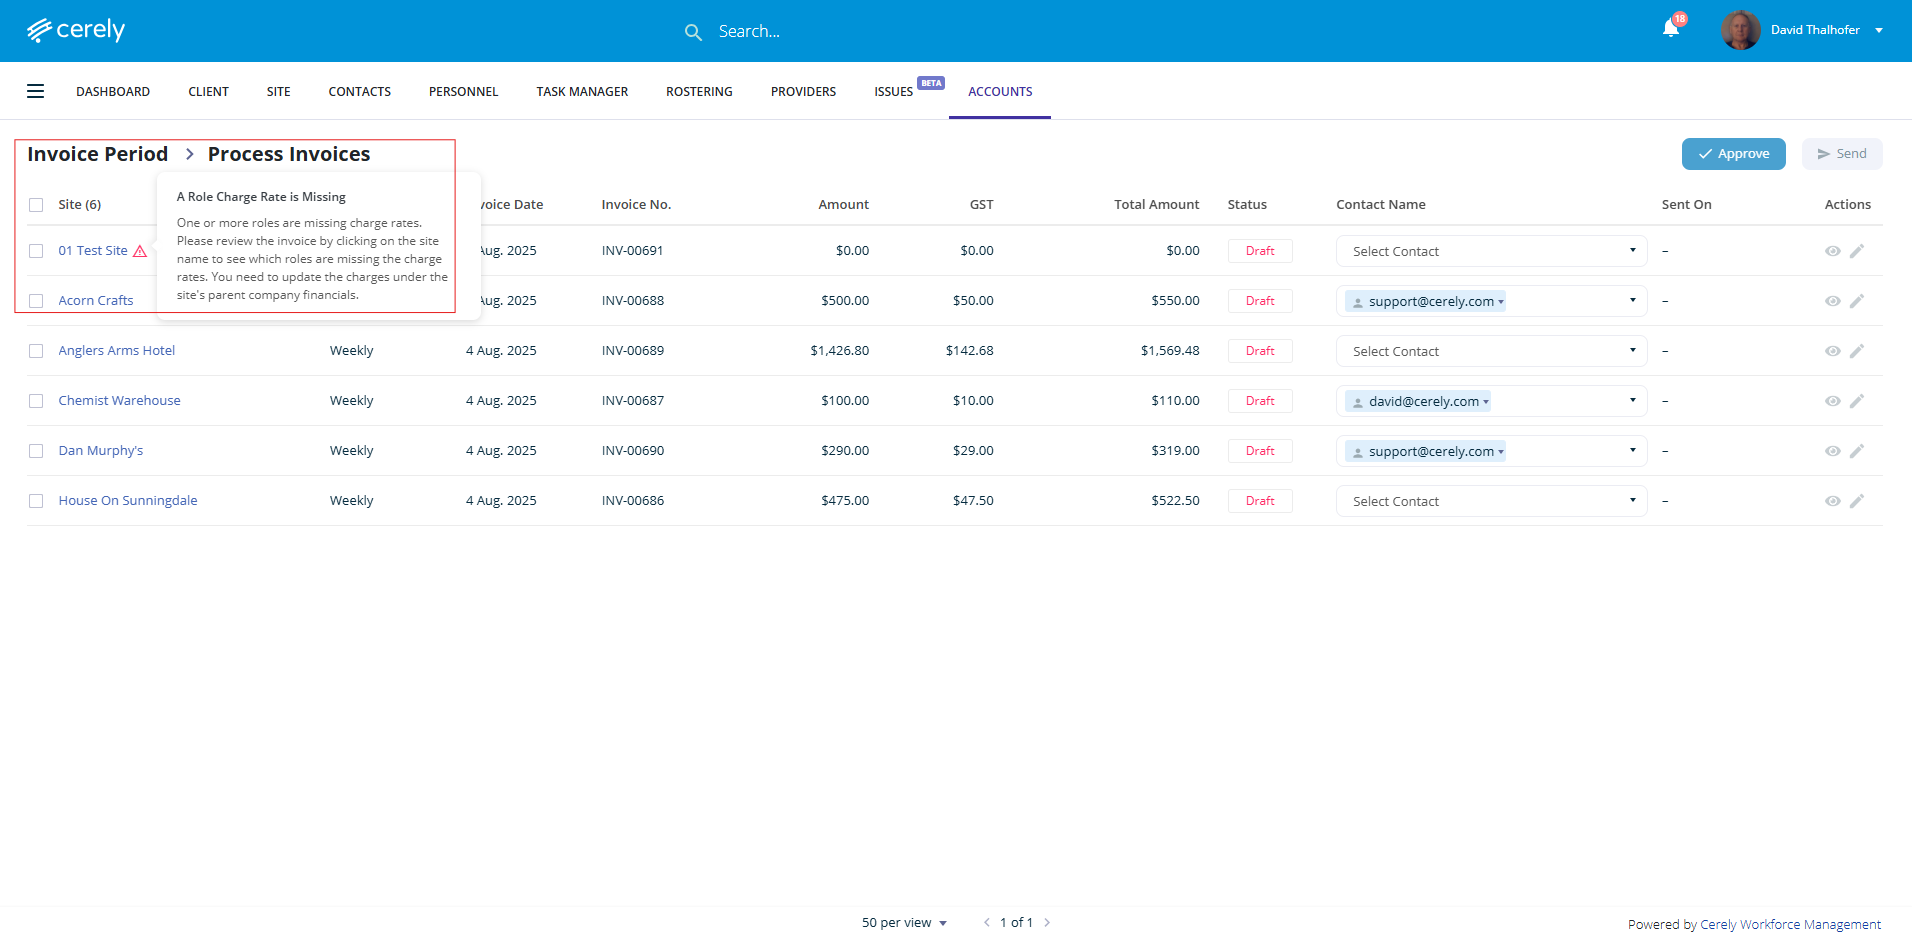Click the Cerely logo
Image resolution: width=1912 pixels, height=938 pixels.
[76, 30]
